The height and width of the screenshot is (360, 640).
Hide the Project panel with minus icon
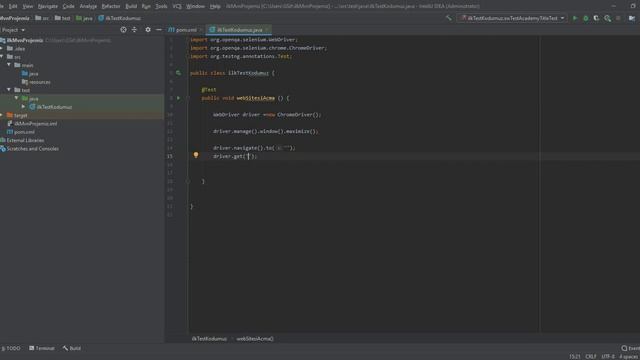tap(159, 30)
